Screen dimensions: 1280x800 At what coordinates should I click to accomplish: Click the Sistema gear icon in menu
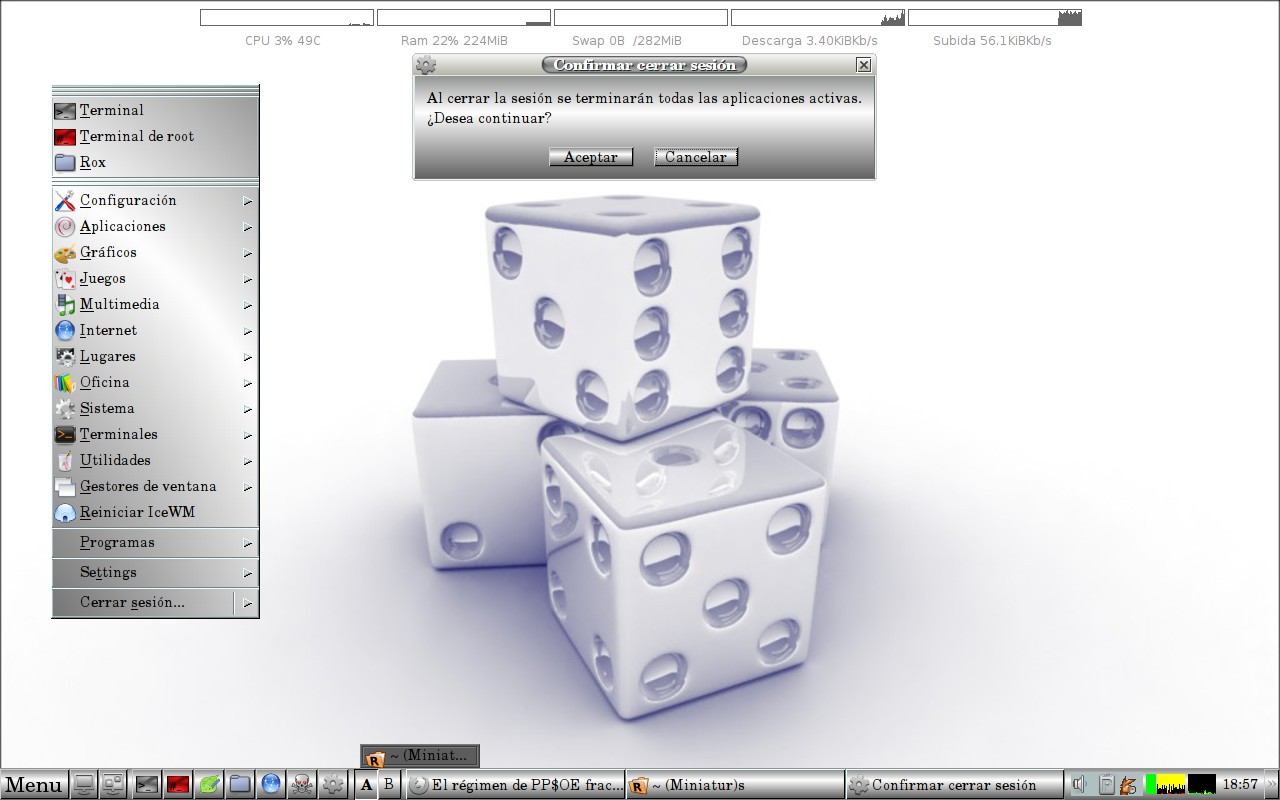(x=65, y=409)
